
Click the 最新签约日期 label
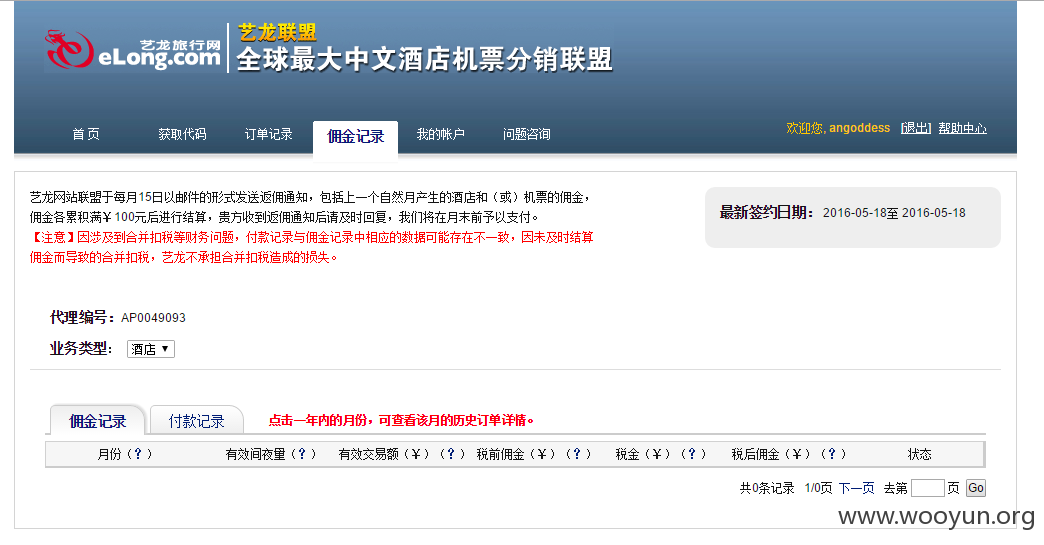point(766,213)
